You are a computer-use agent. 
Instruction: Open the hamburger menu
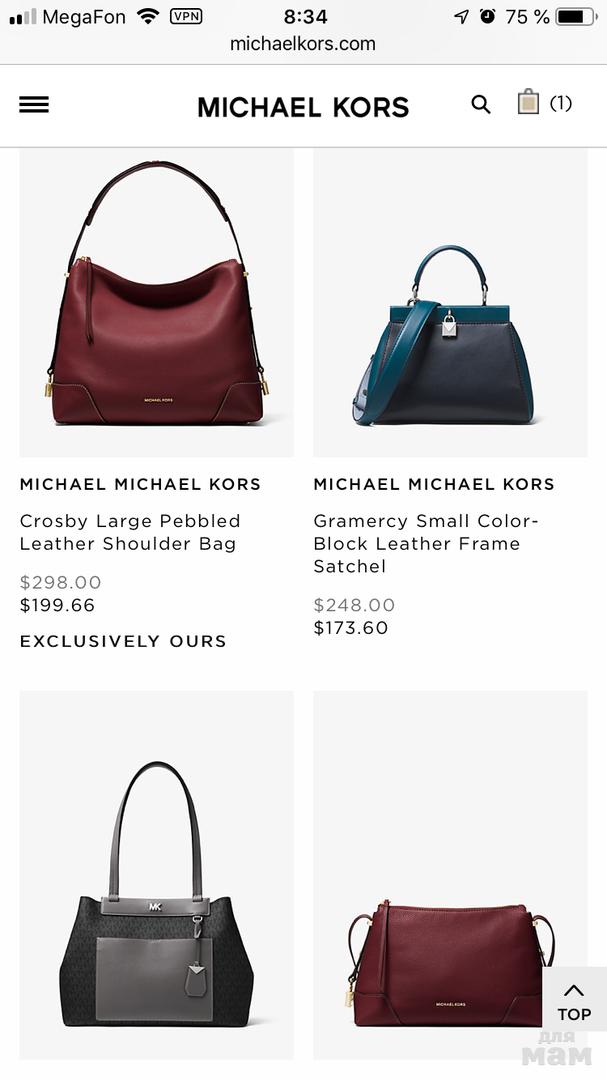coord(34,105)
